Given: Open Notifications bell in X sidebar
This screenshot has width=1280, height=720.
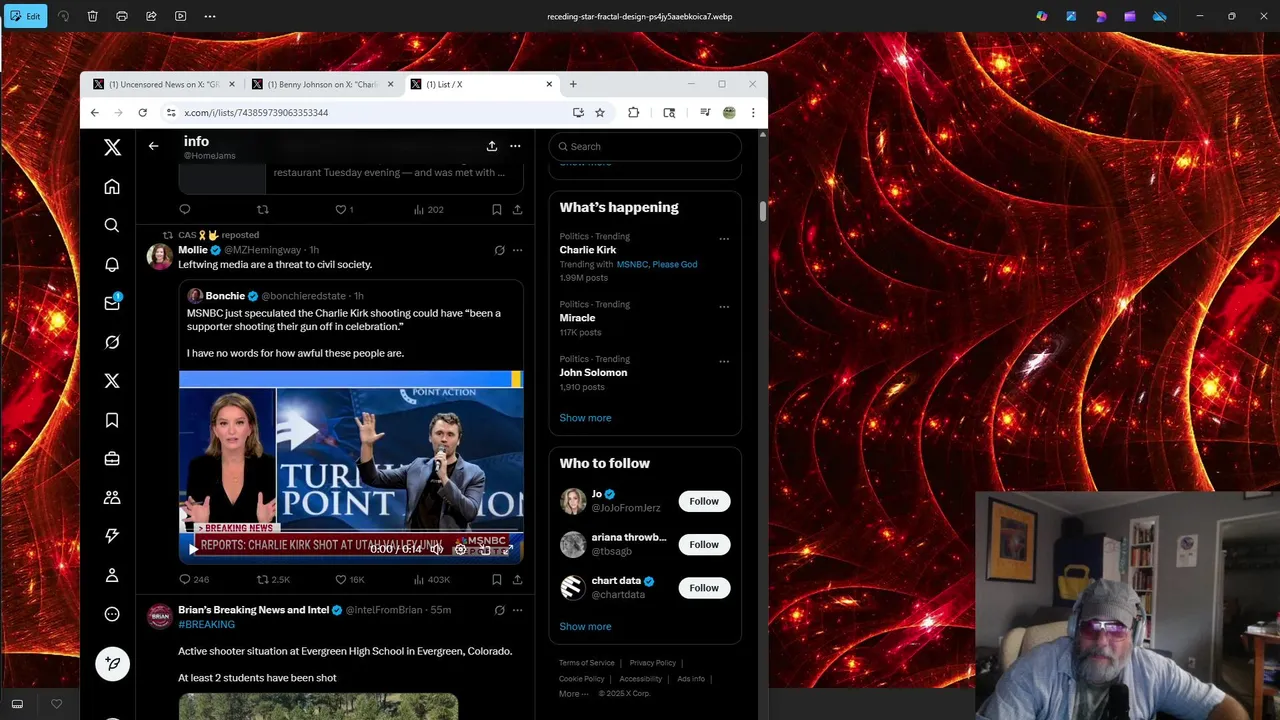Looking at the screenshot, I should 112,264.
